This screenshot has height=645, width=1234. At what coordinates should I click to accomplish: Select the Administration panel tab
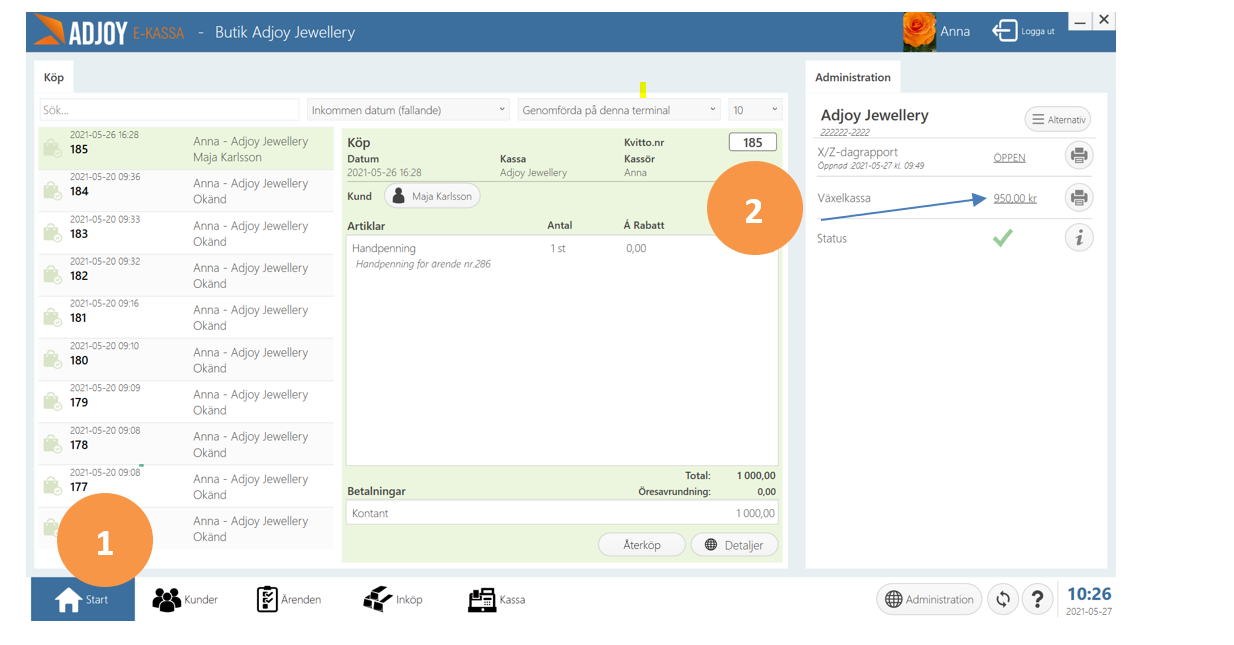(x=853, y=77)
